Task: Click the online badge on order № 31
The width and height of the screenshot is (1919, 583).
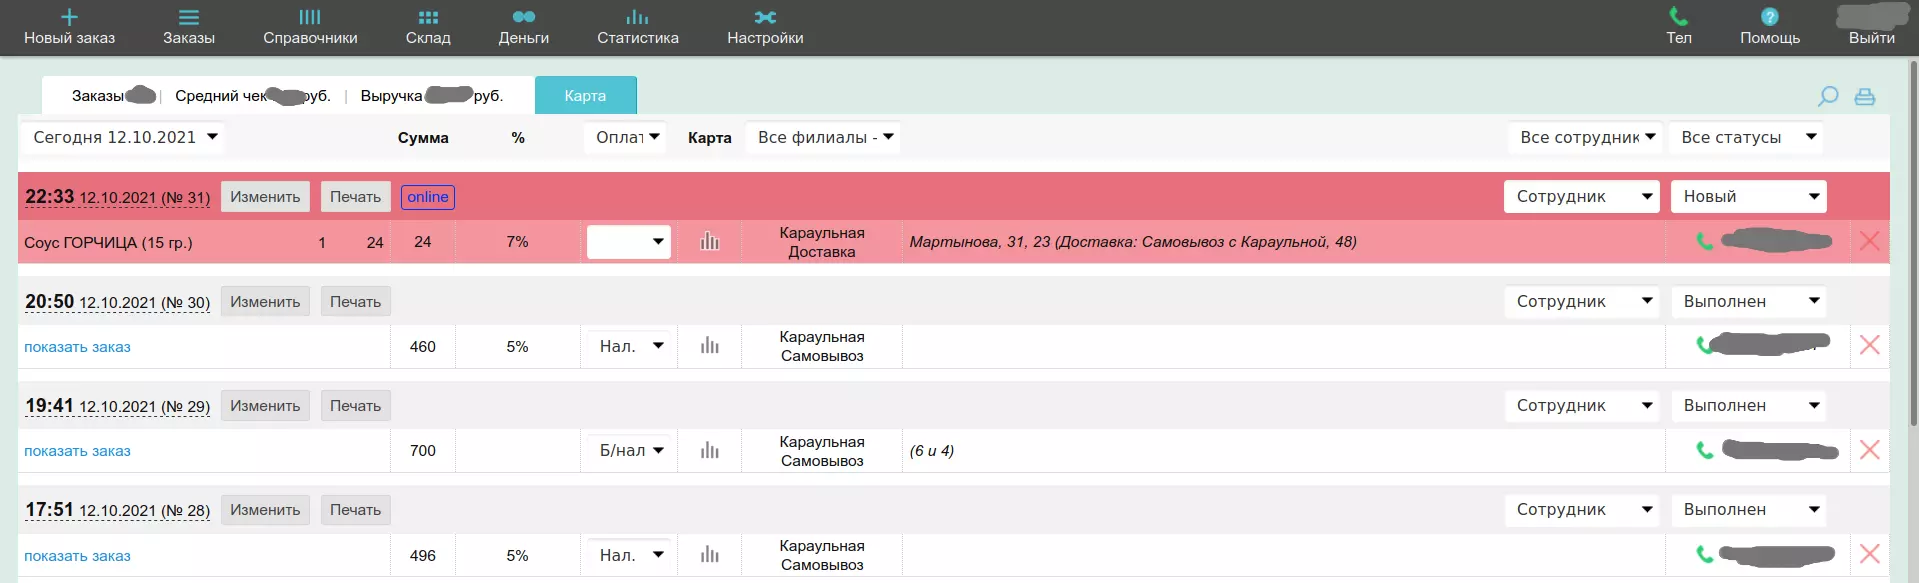Action: tap(428, 197)
